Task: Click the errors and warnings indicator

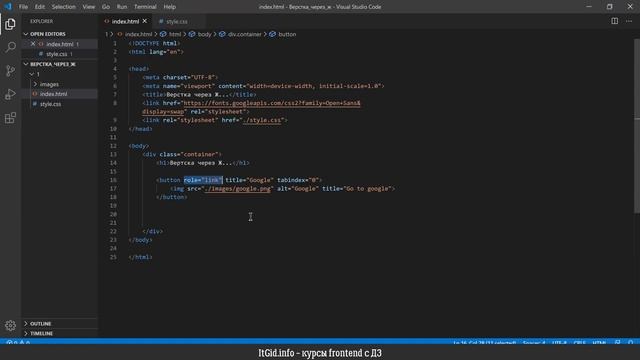Action: pyautogui.click(x=18, y=342)
